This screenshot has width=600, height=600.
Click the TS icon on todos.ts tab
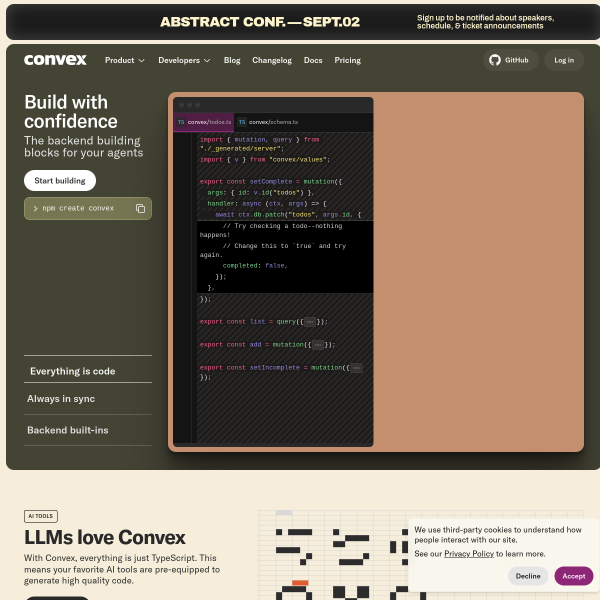[181, 122]
